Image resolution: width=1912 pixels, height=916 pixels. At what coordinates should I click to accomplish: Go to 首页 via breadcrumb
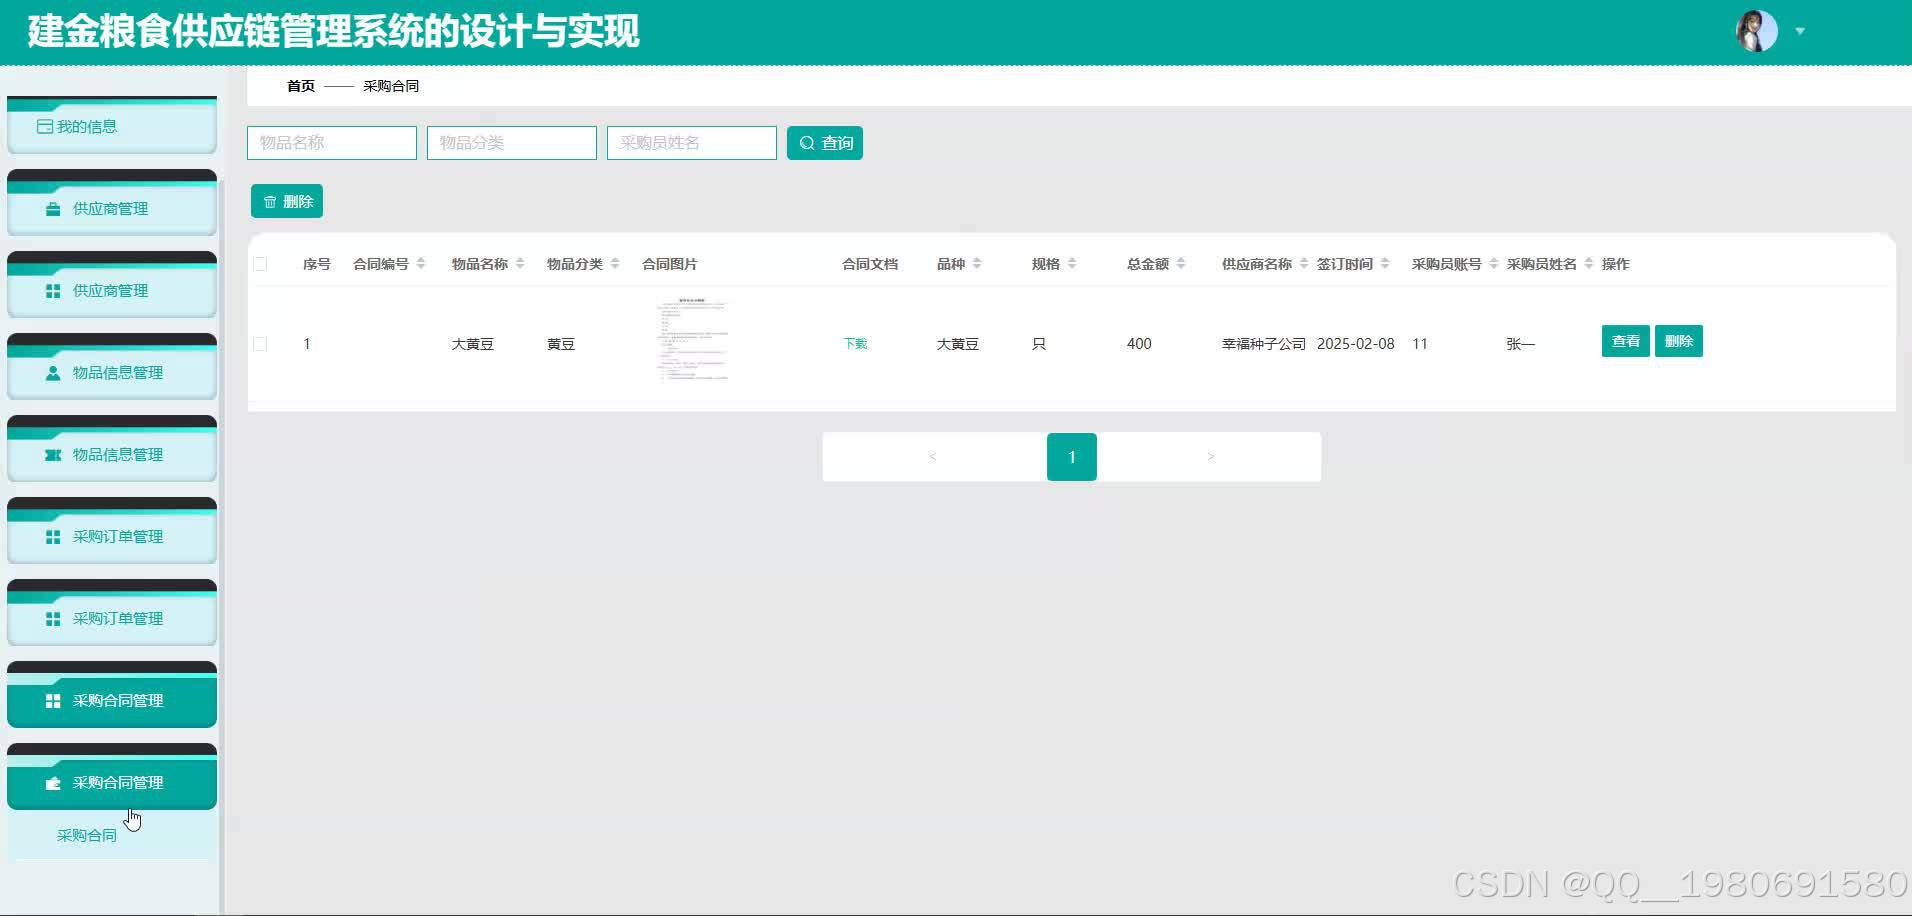point(301,86)
